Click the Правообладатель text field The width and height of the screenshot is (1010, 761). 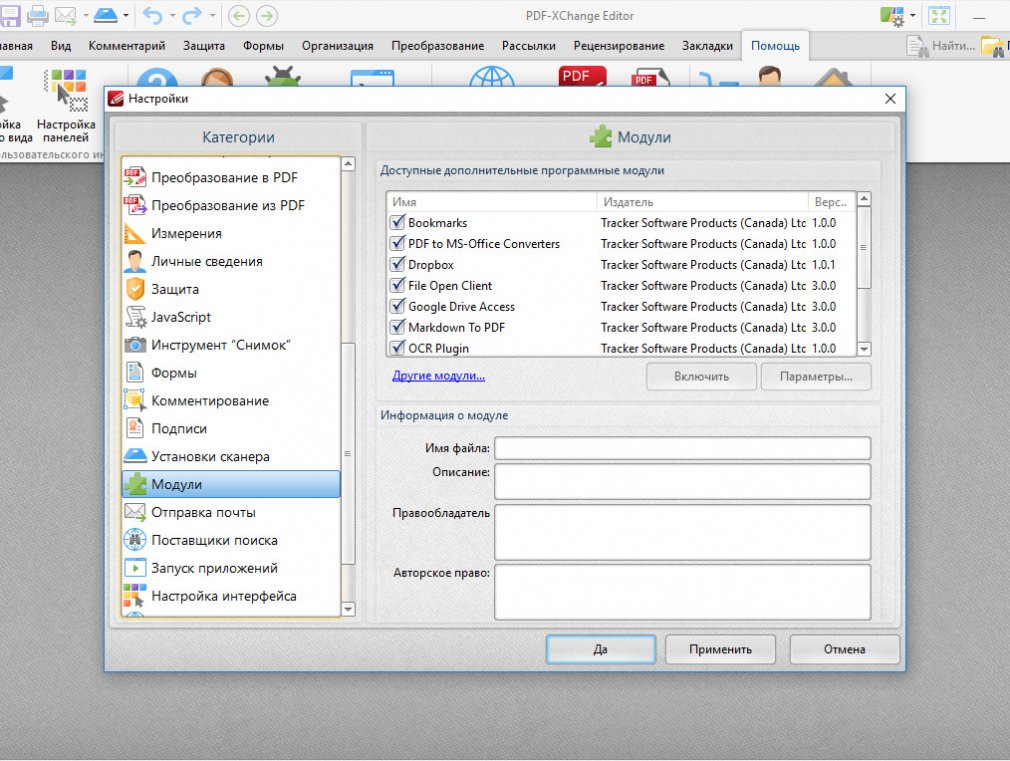683,532
